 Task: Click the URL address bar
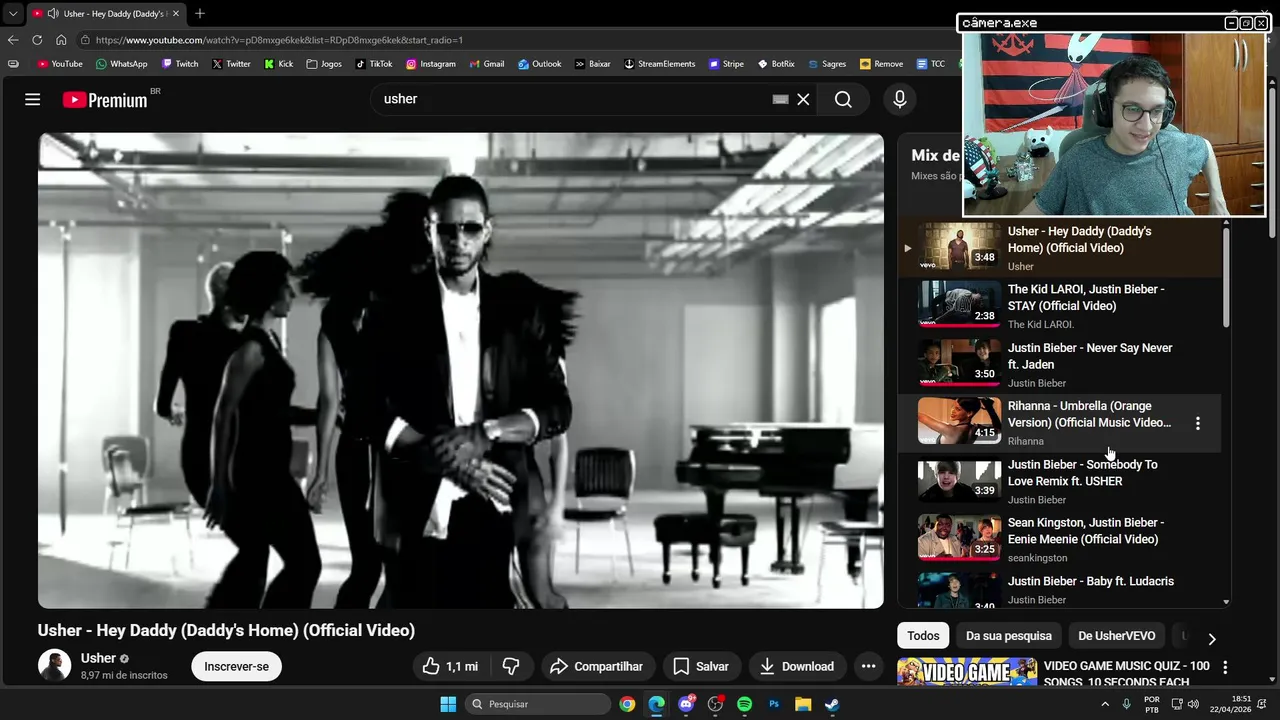pos(515,40)
